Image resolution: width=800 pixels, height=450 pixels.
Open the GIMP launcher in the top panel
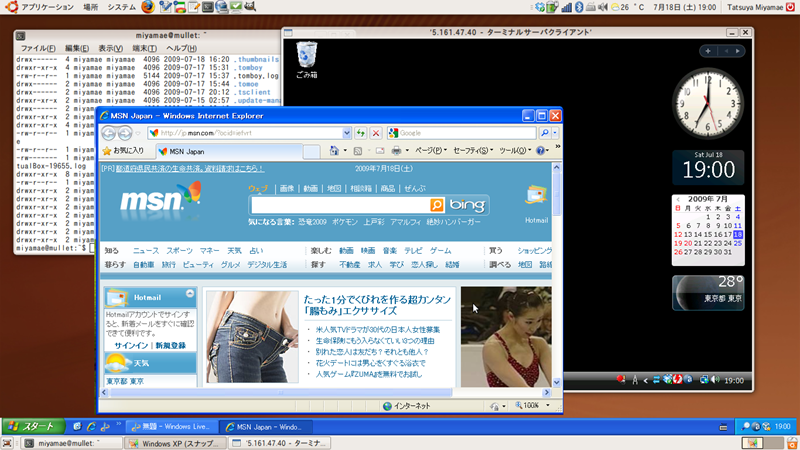250,7
